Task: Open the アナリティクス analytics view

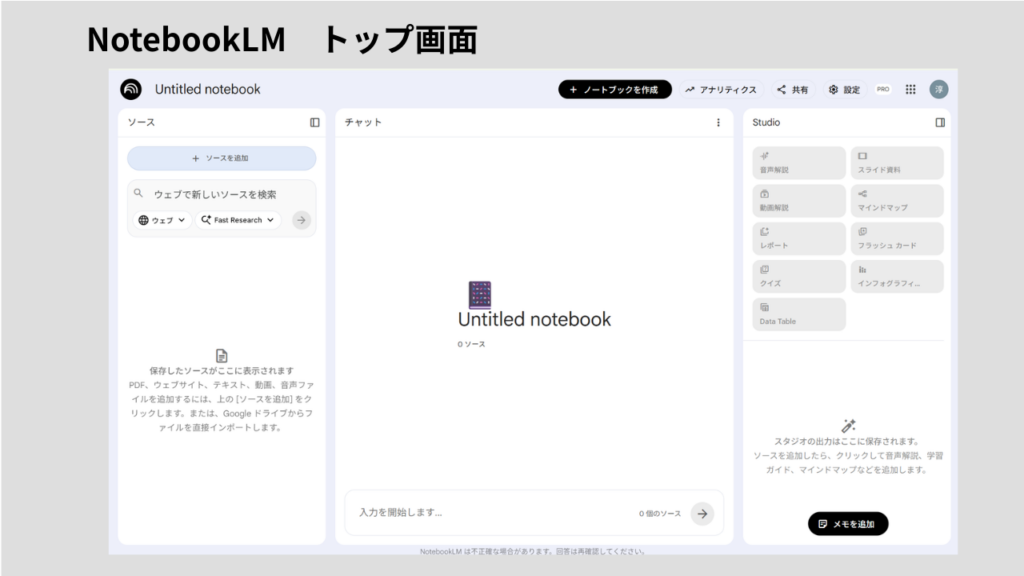Action: coord(722,89)
